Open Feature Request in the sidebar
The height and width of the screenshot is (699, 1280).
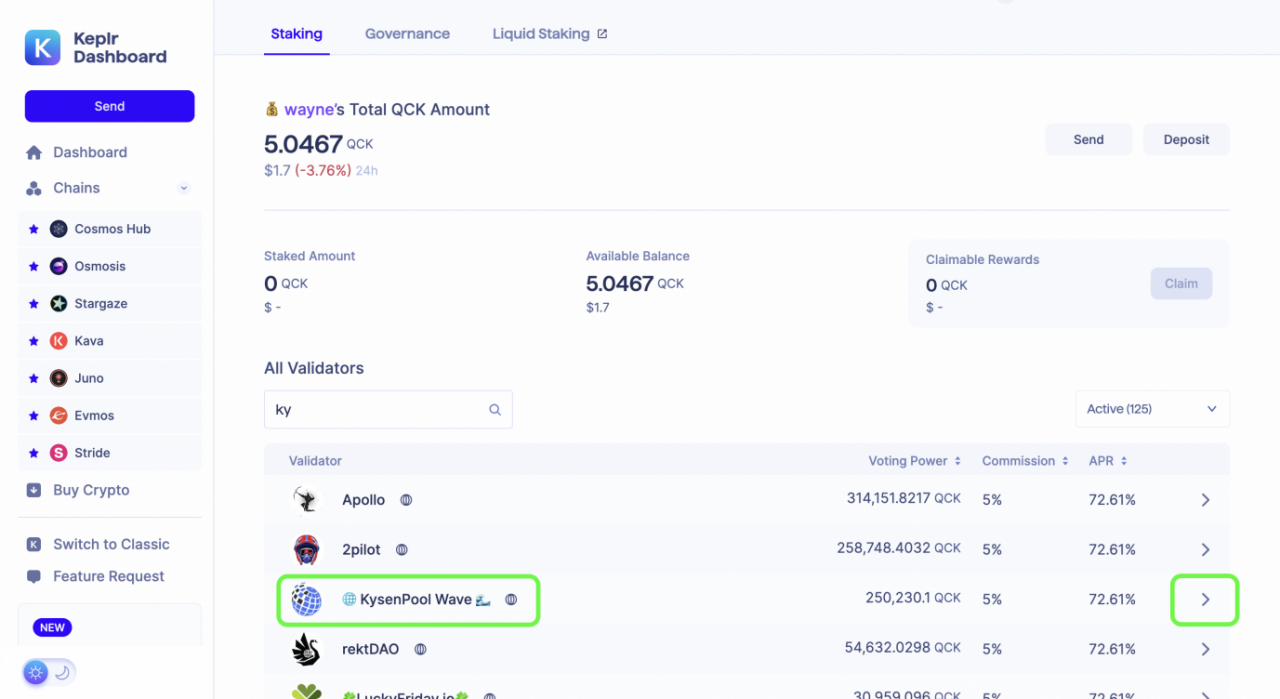point(110,577)
